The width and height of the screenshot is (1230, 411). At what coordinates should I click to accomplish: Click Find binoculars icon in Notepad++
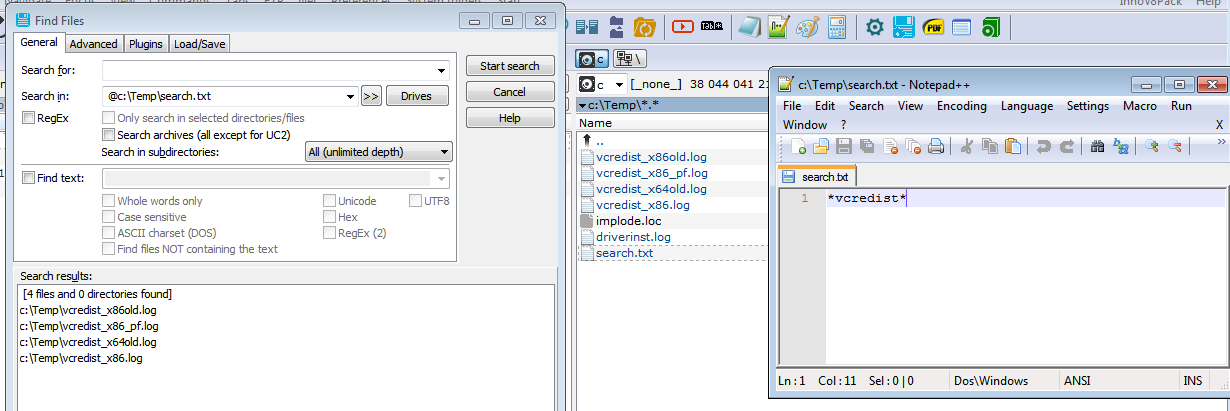pyautogui.click(x=1097, y=147)
